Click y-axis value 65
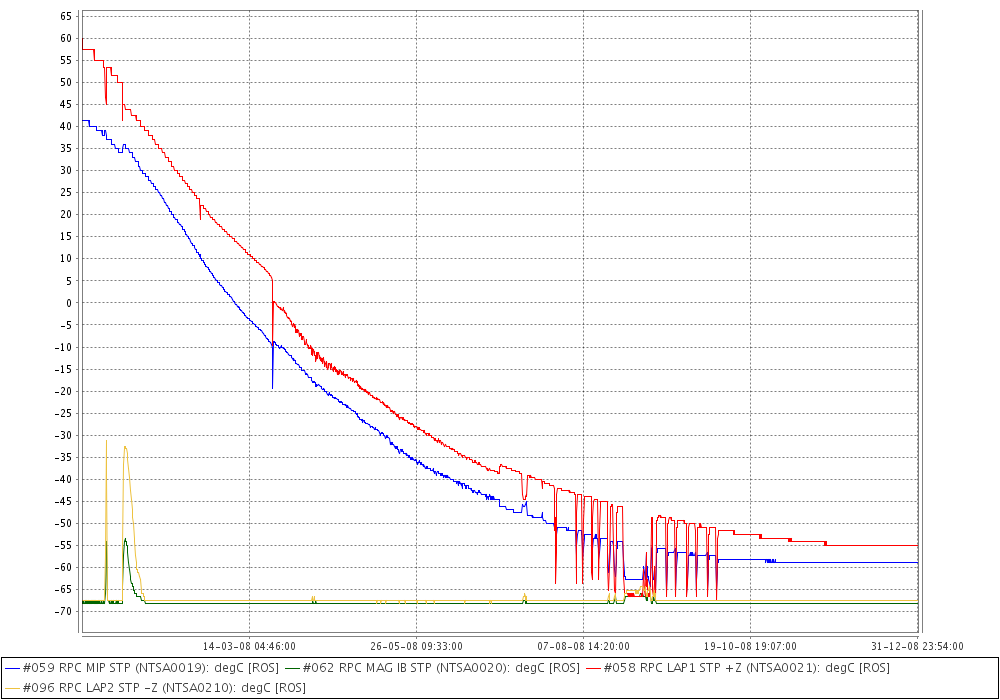This screenshot has width=1000, height=700. point(66,17)
